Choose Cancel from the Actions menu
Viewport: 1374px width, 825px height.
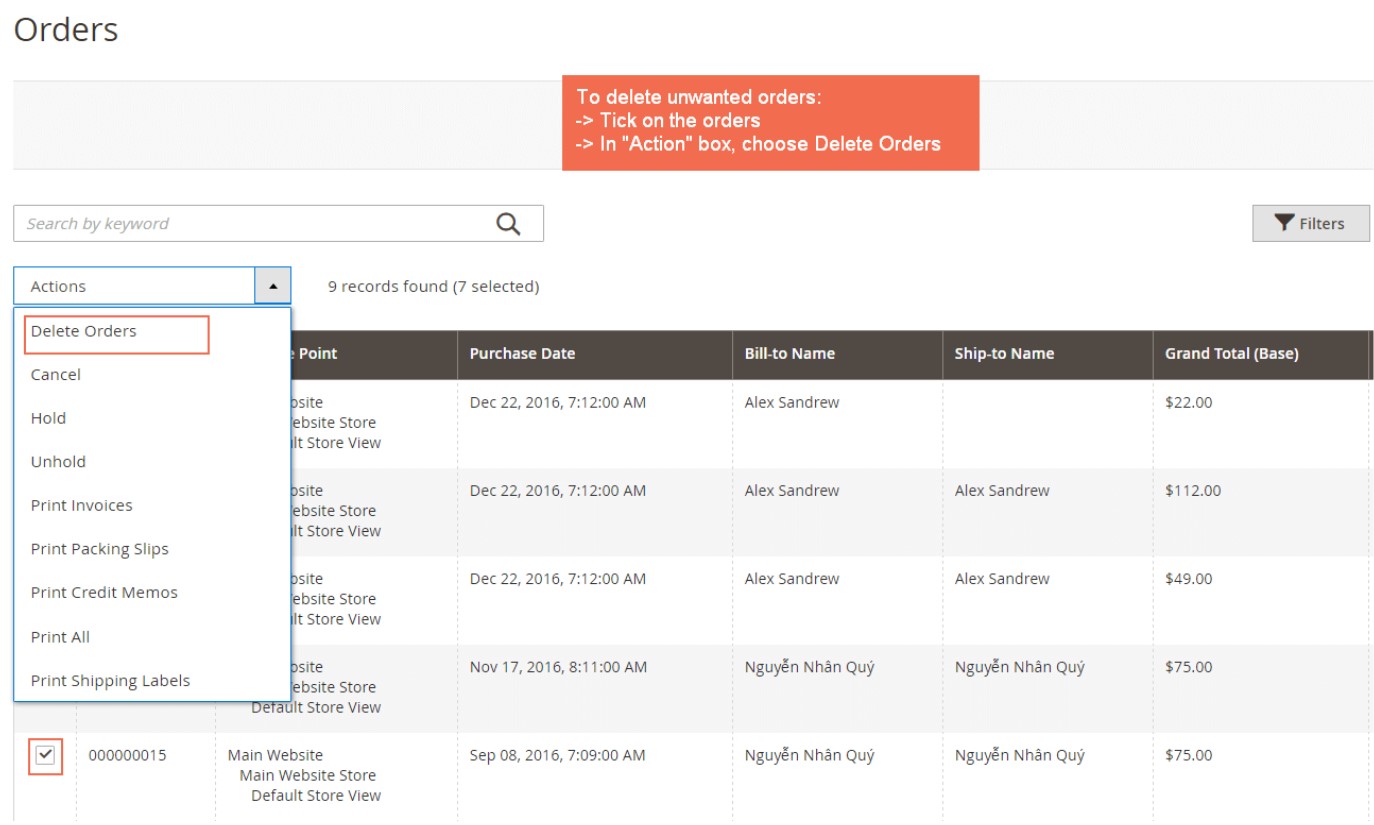[x=56, y=374]
